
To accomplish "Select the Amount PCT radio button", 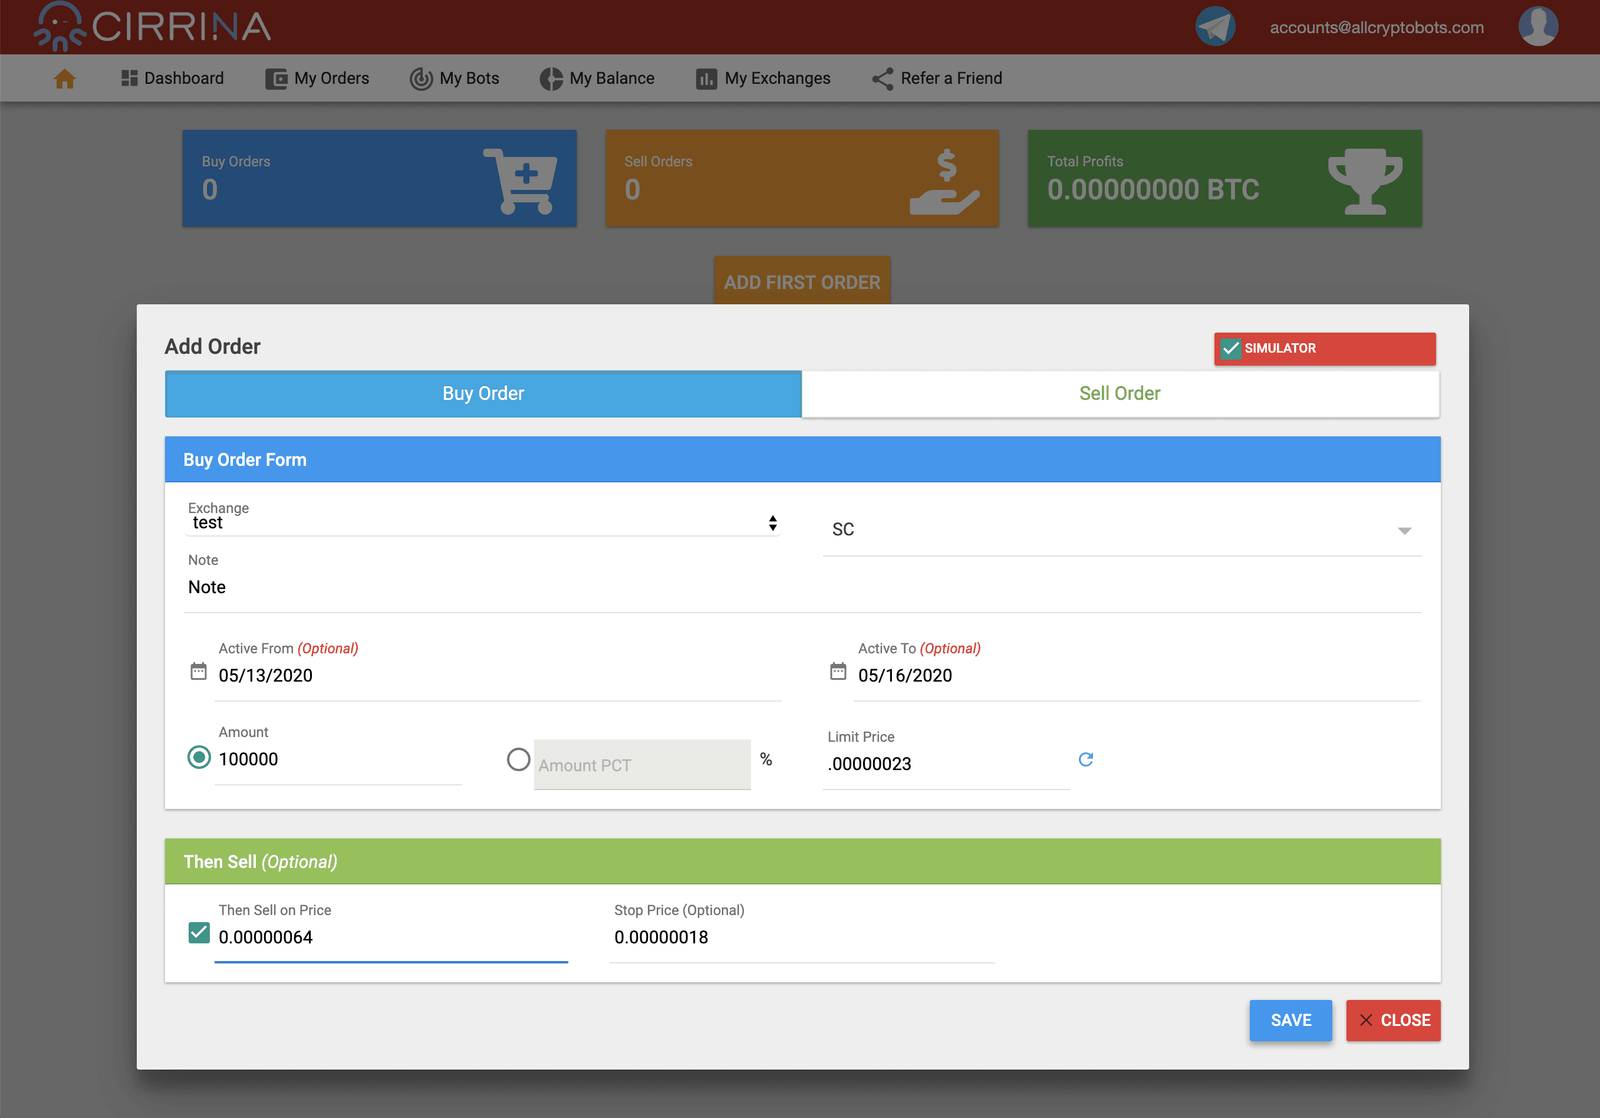I will 518,760.
